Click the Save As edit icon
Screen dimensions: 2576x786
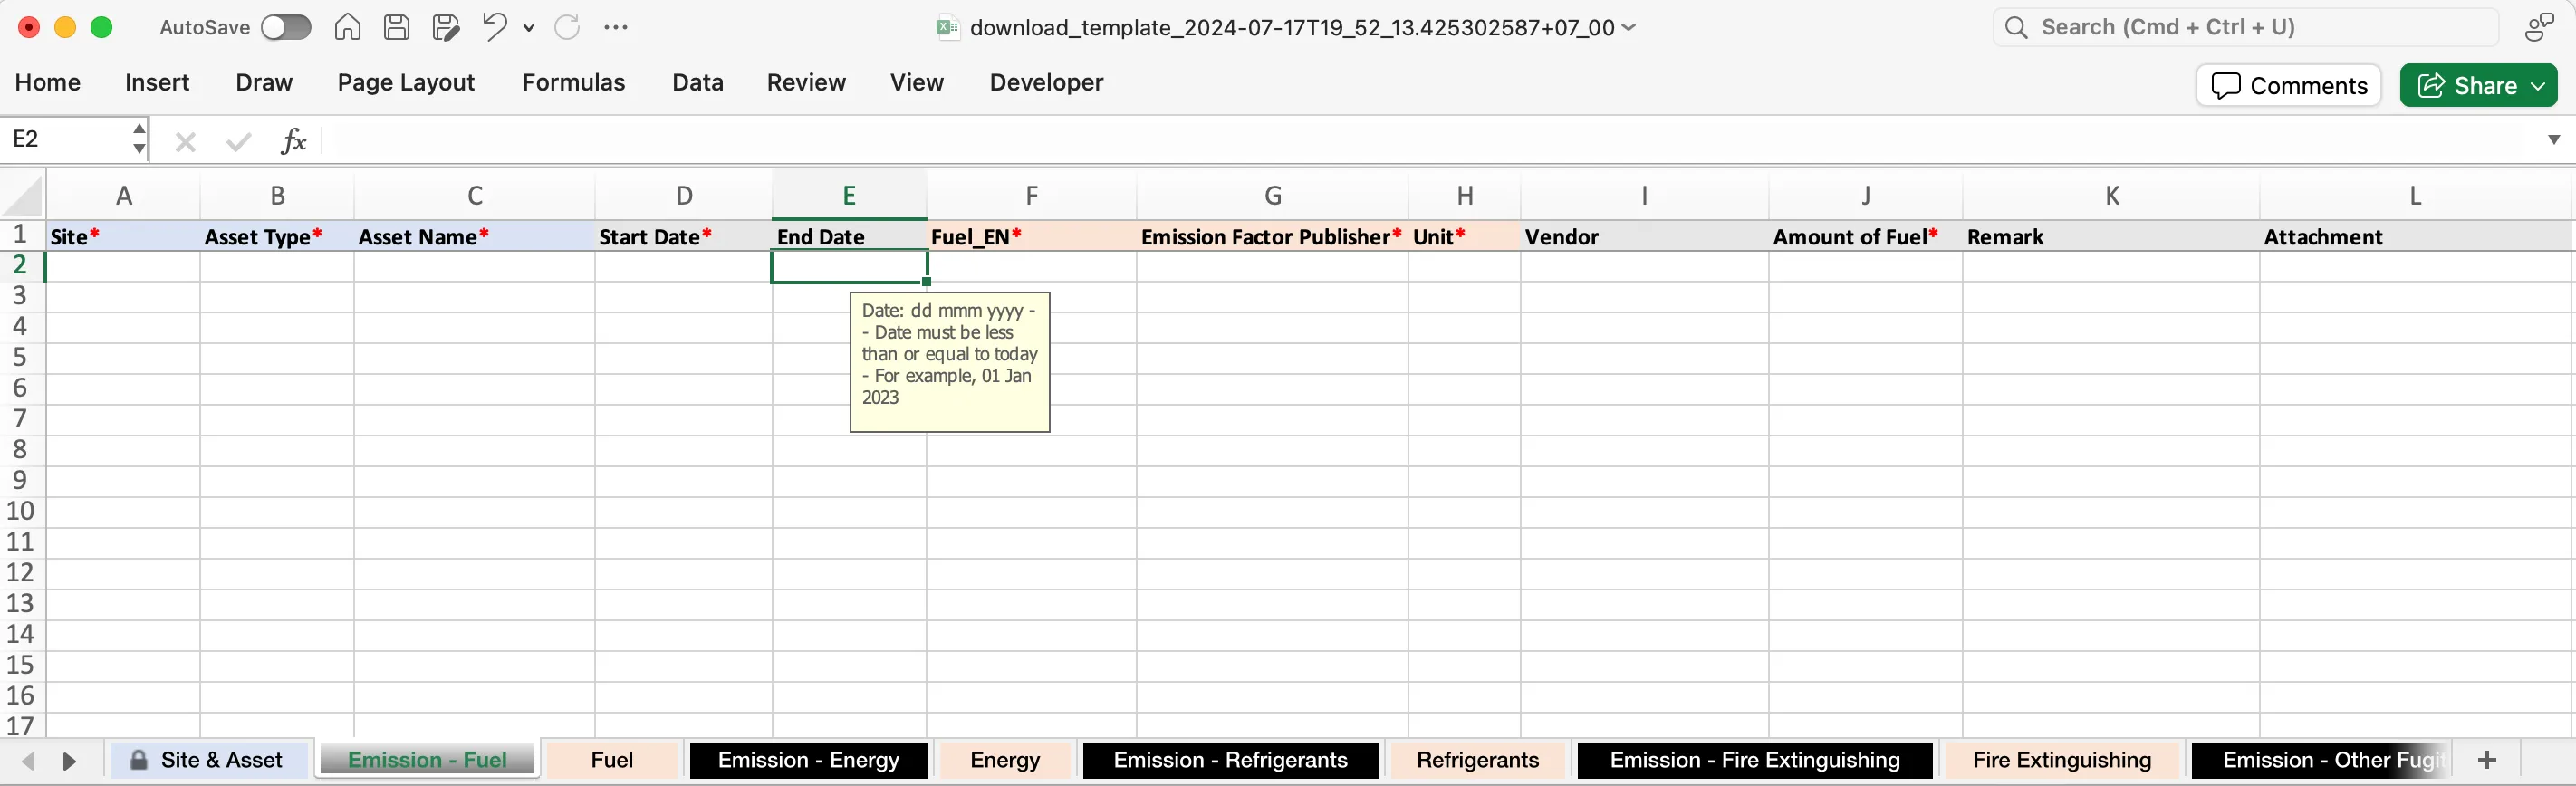click(445, 27)
